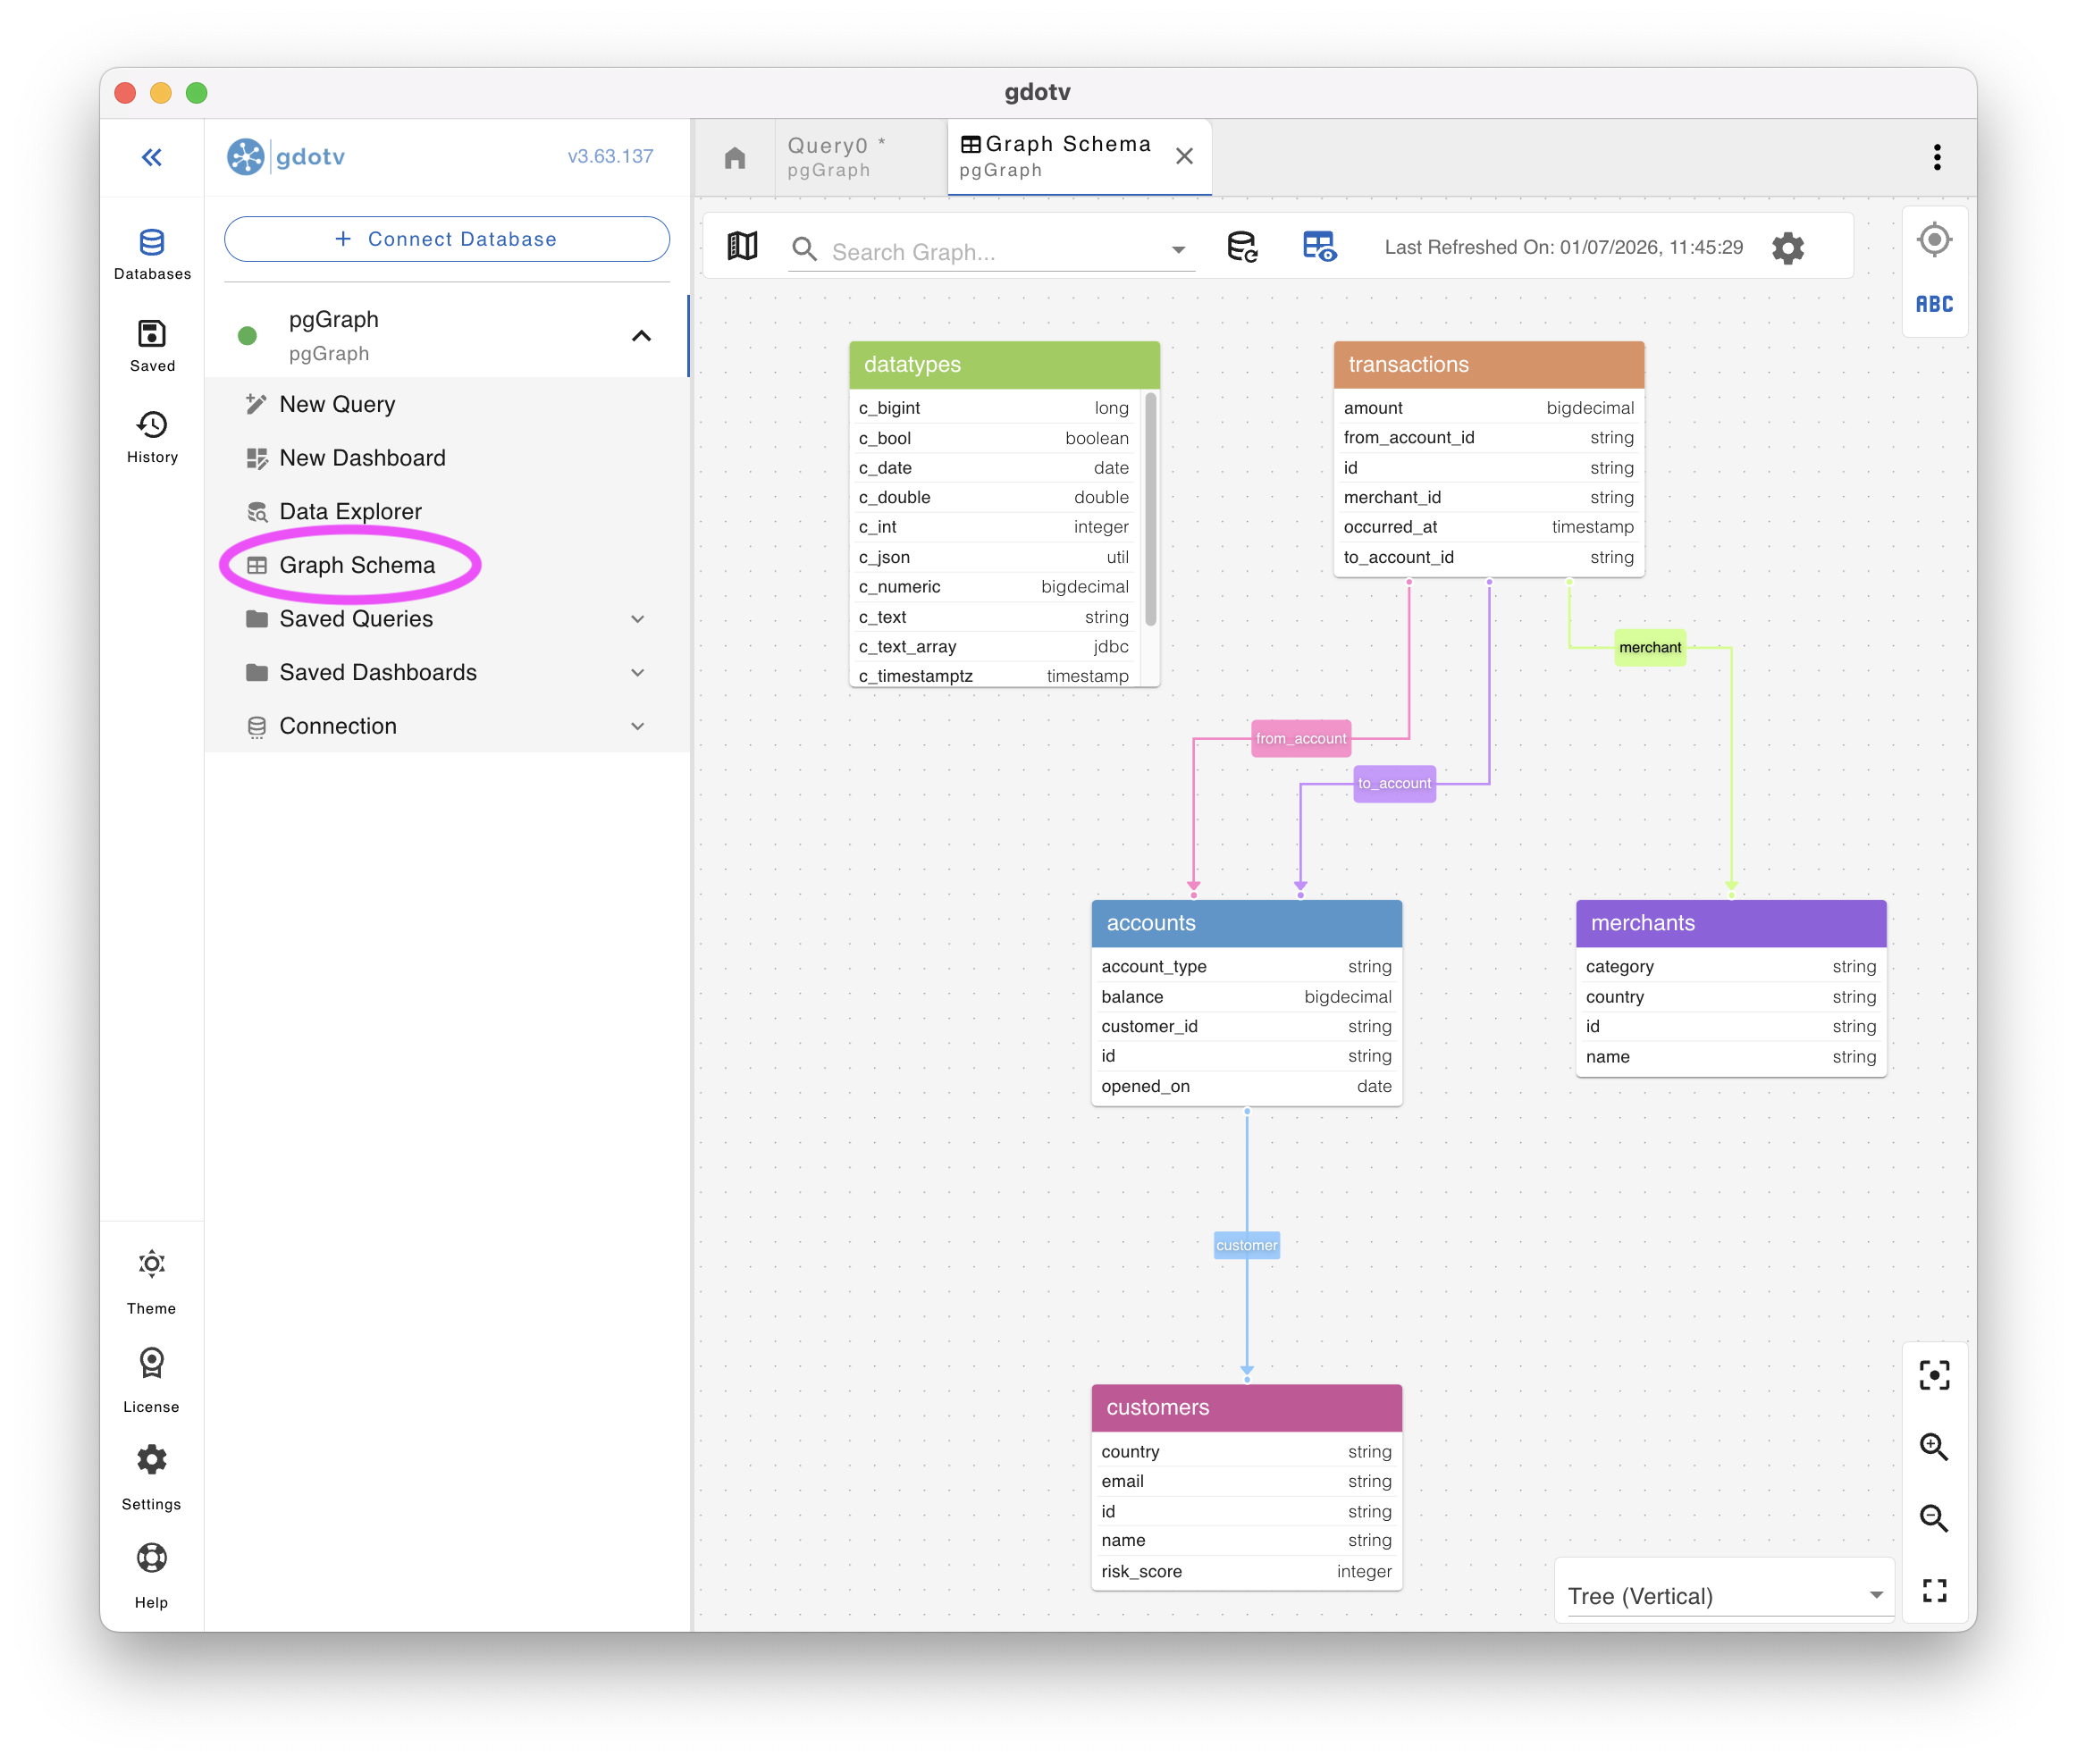The image size is (2077, 1764).
Task: Zoom out of the graph
Action: (x=1934, y=1518)
